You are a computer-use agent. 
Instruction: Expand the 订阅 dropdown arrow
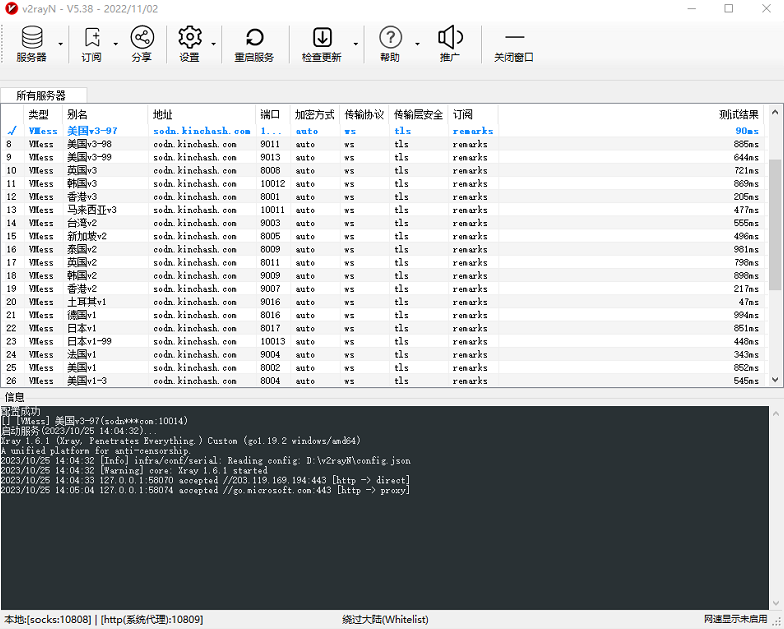[116, 44]
